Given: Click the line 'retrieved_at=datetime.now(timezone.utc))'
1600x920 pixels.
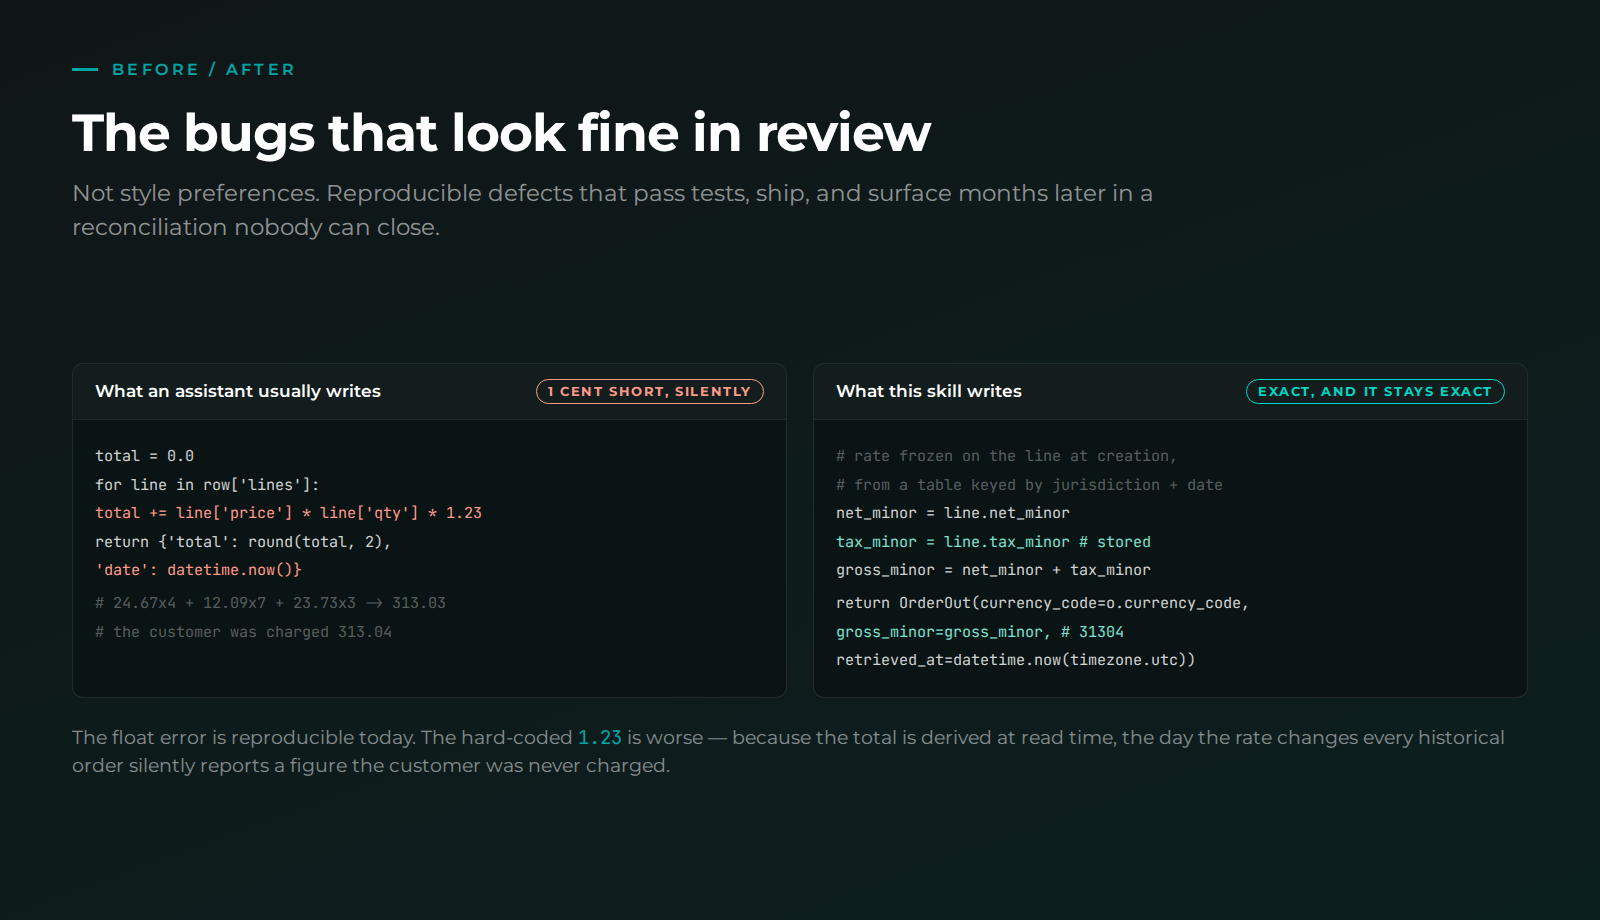Looking at the screenshot, I should coord(1015,660).
